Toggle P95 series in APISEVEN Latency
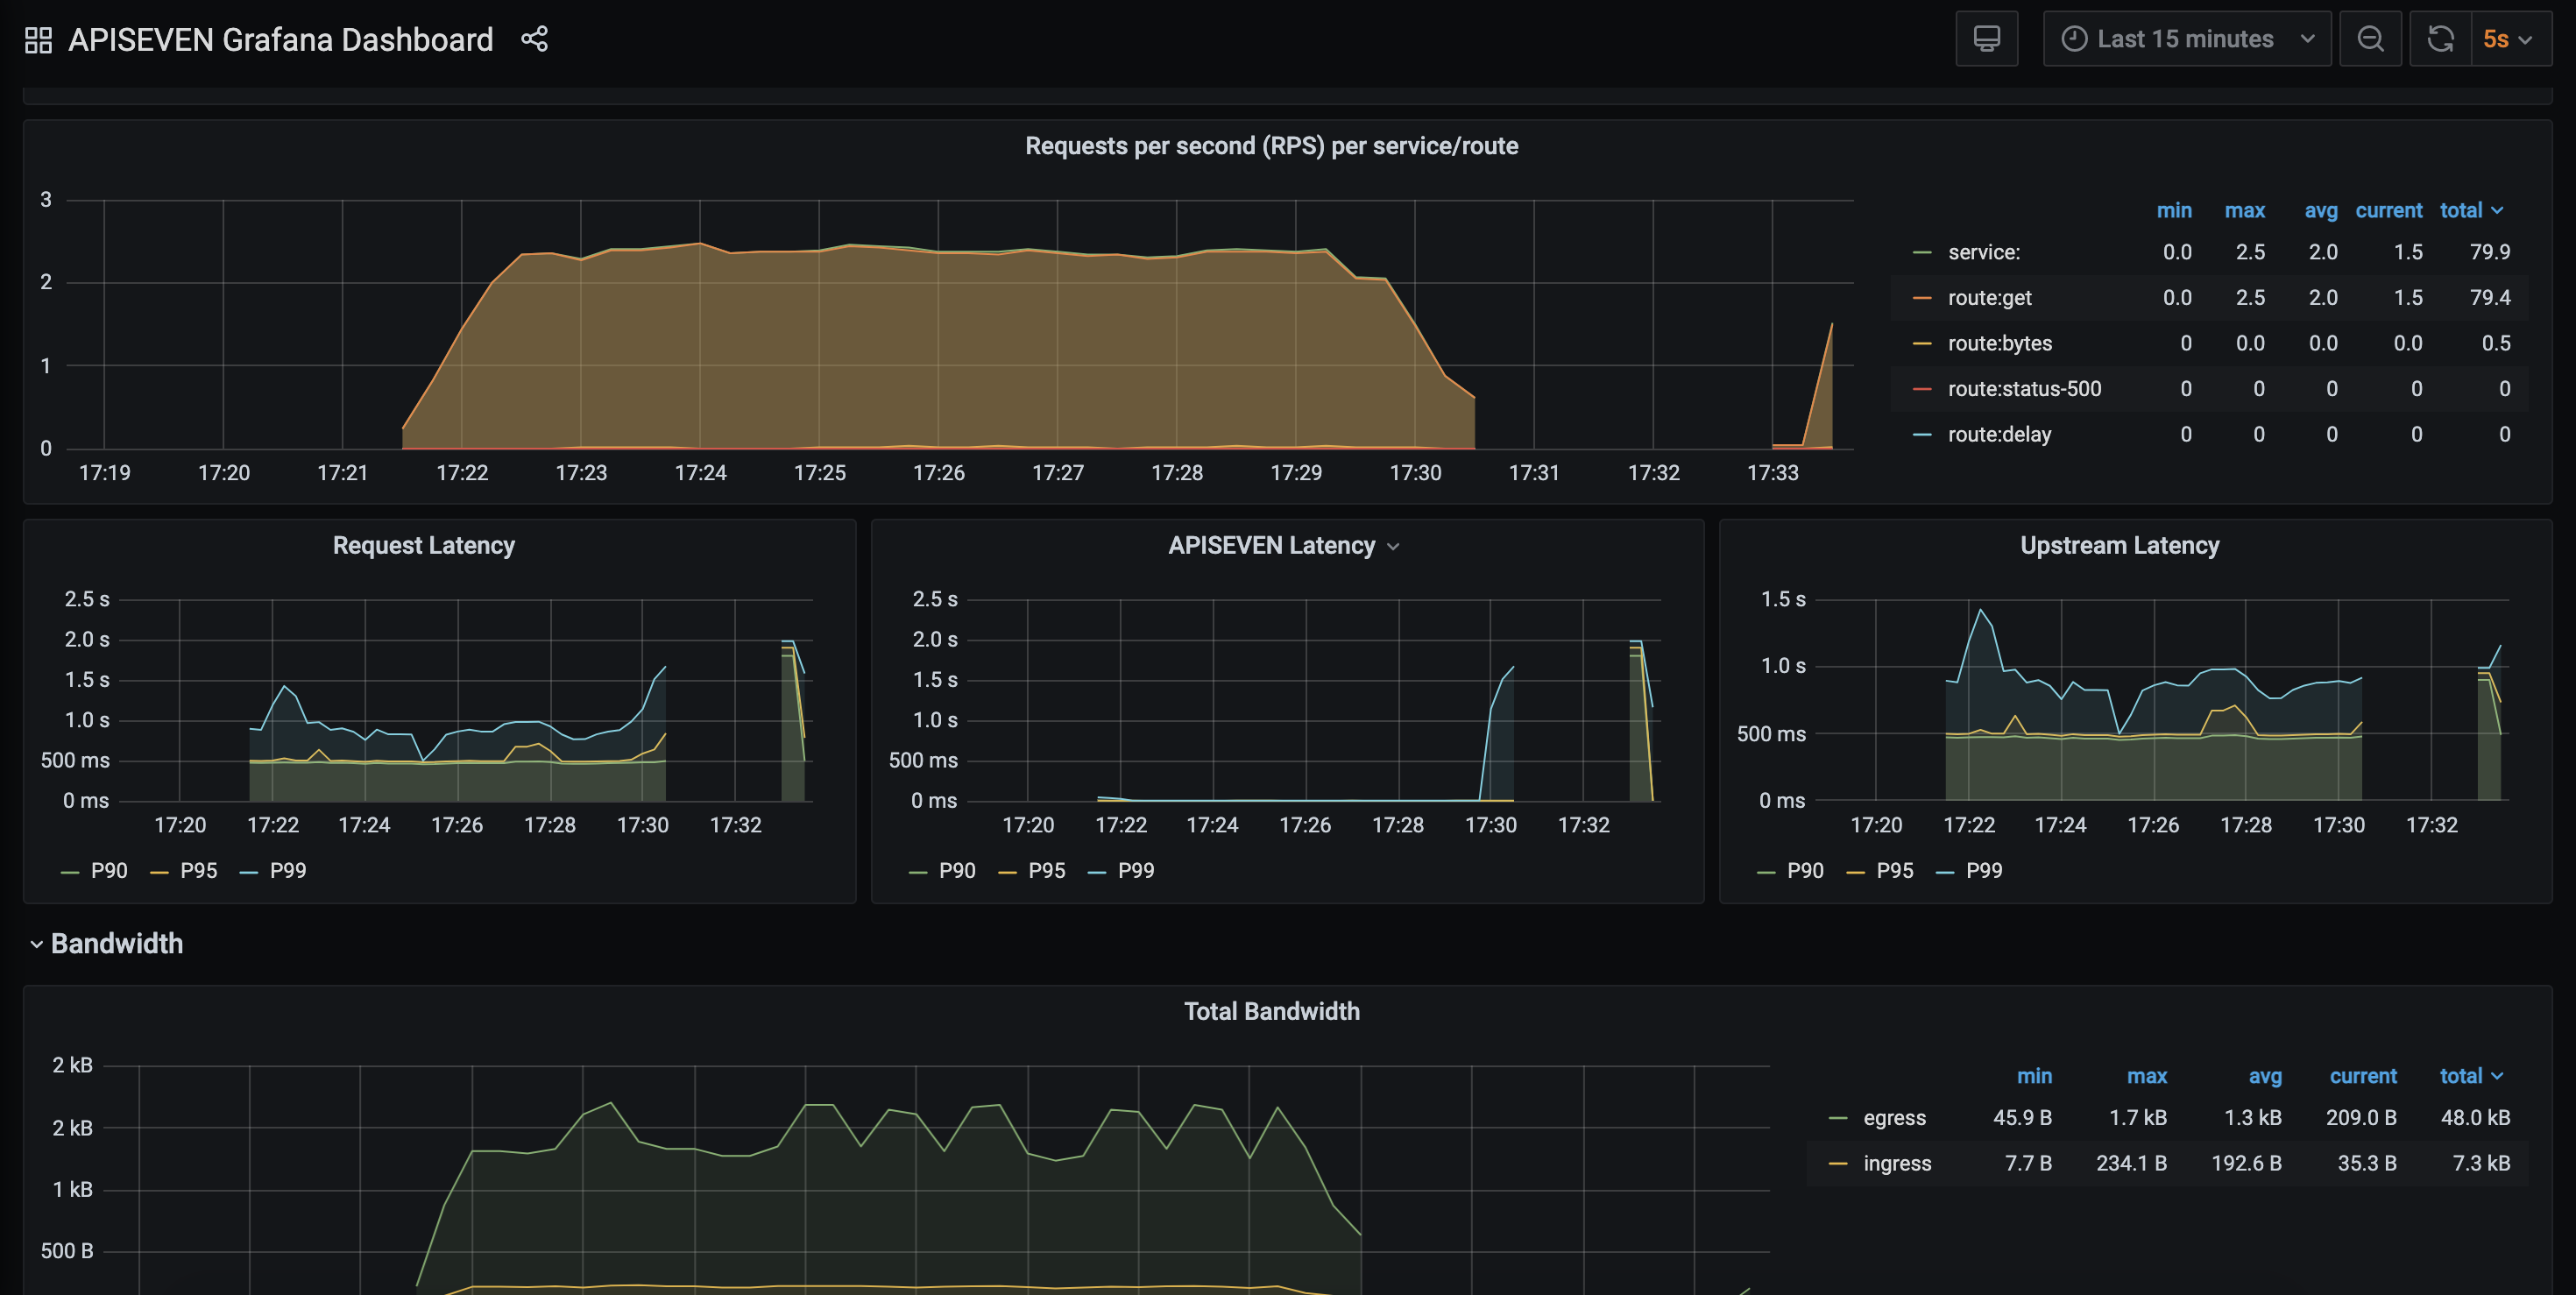 (x=1046, y=870)
